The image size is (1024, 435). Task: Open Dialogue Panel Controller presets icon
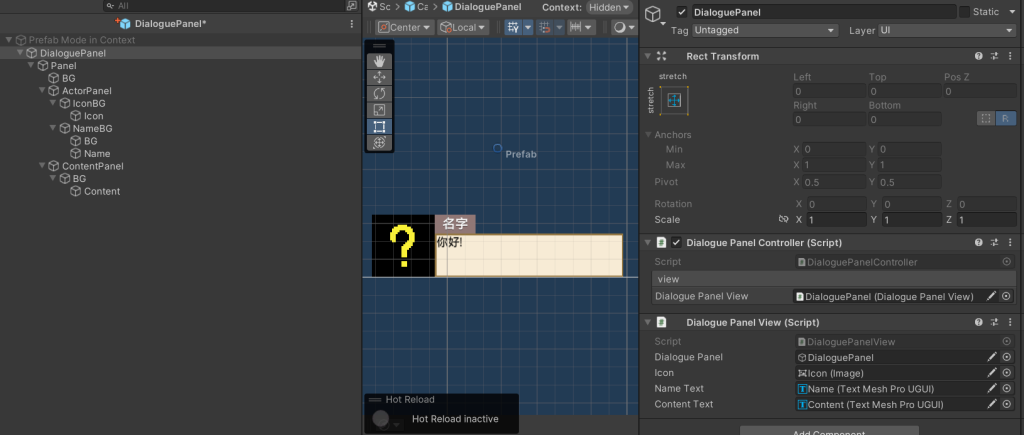(994, 242)
